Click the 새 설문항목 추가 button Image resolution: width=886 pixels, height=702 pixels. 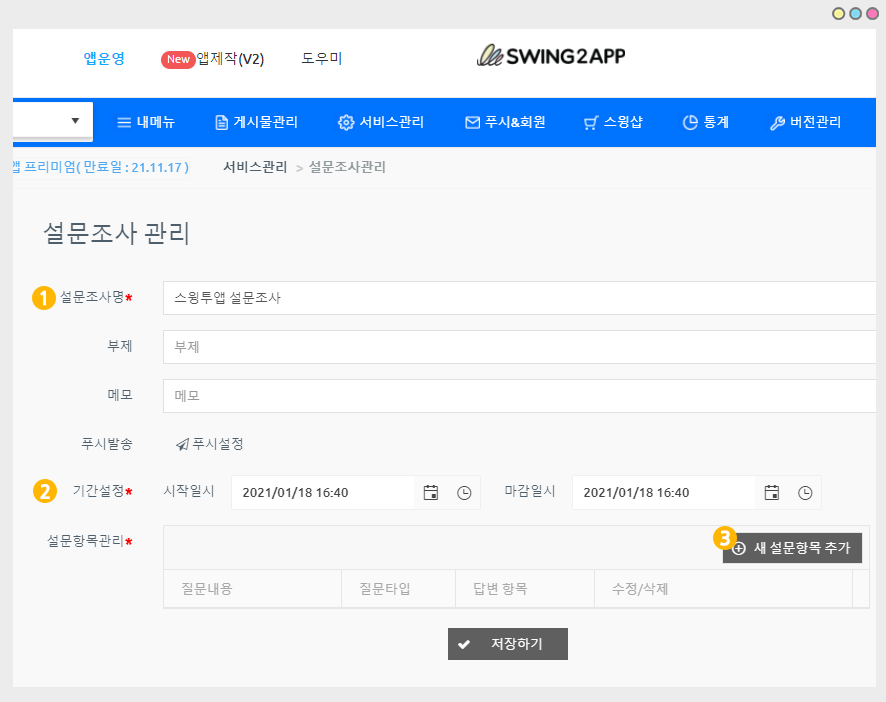coord(792,548)
